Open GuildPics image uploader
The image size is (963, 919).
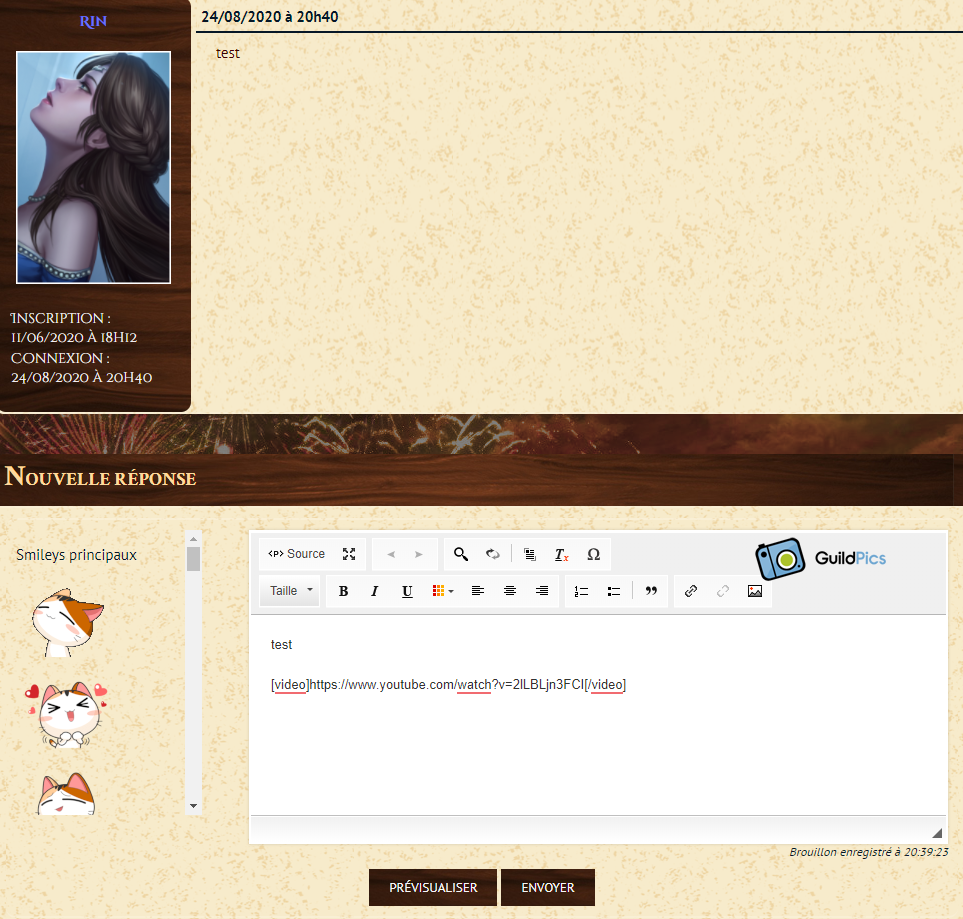pos(821,558)
